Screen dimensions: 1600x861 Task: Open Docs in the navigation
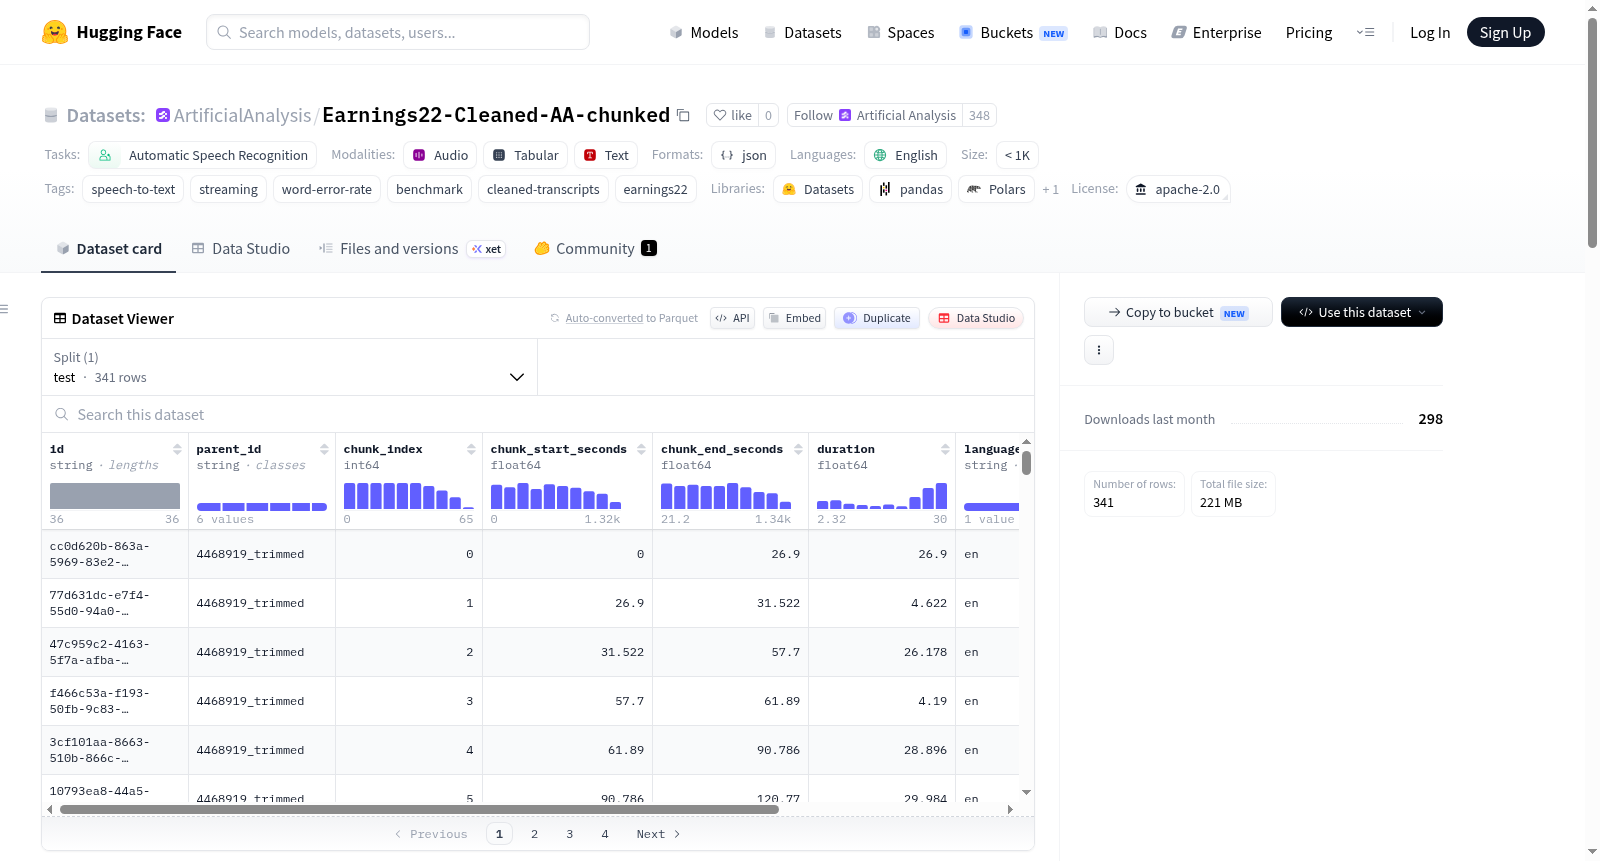pos(1120,33)
